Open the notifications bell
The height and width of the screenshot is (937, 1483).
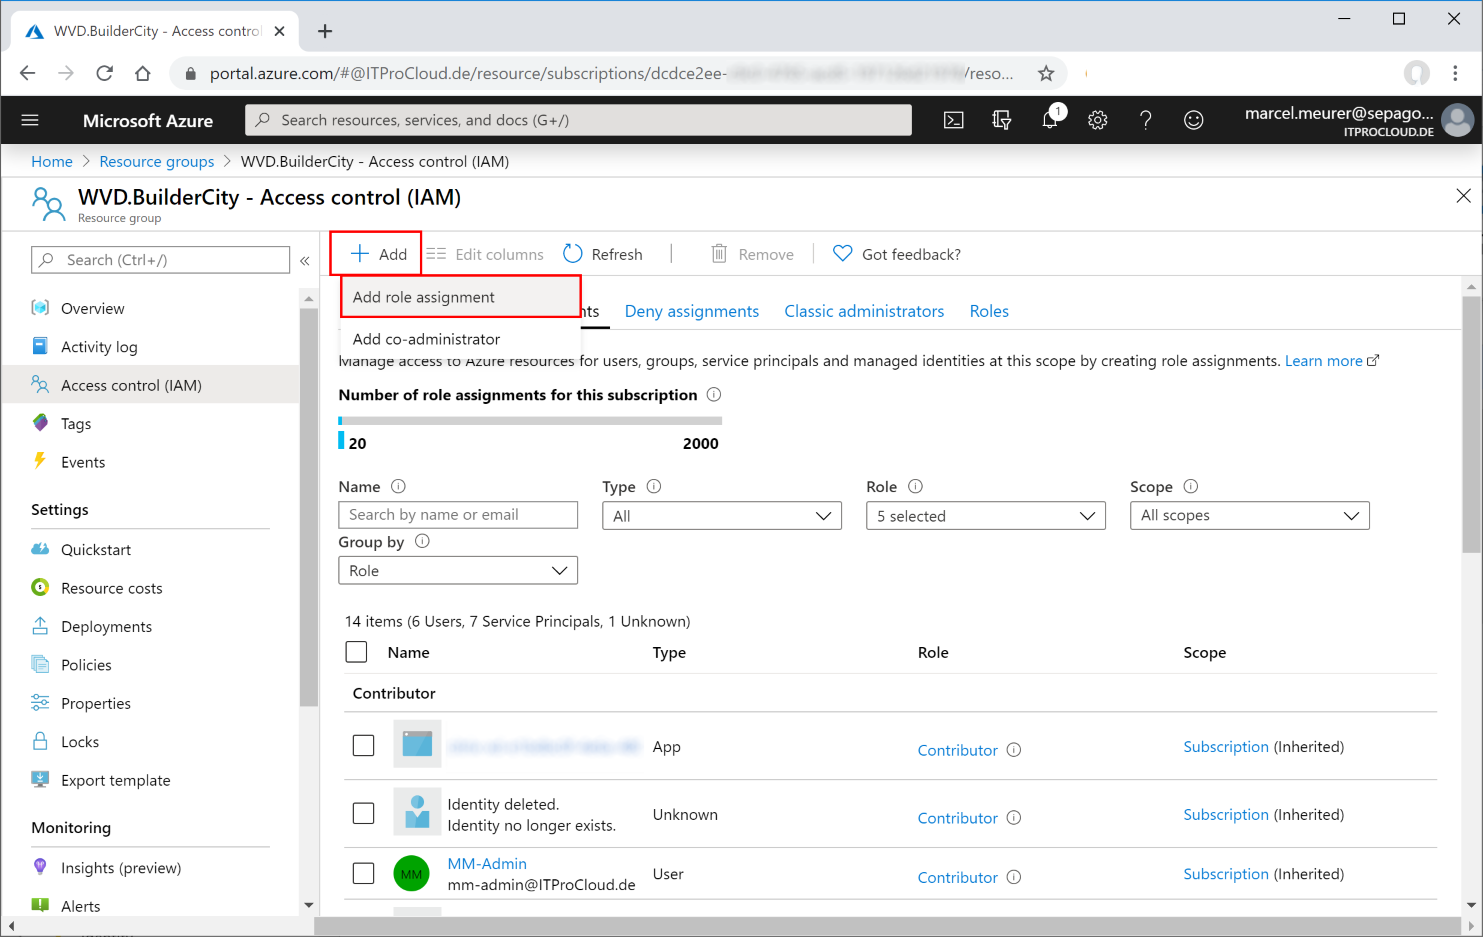[x=1050, y=120]
